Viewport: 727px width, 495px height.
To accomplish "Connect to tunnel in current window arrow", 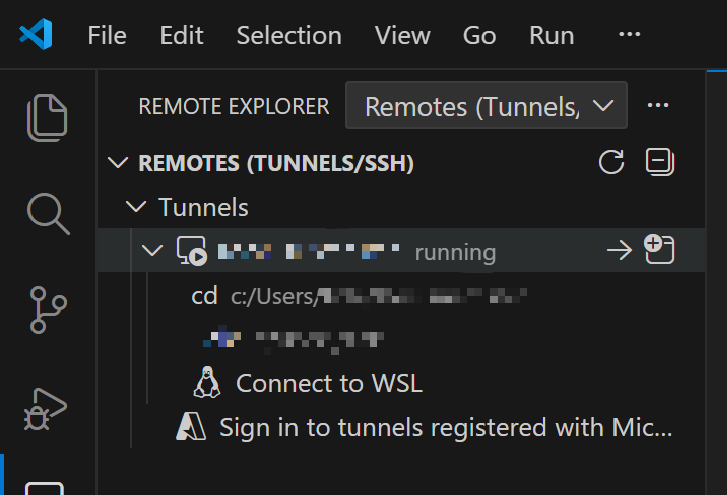I will click(620, 251).
